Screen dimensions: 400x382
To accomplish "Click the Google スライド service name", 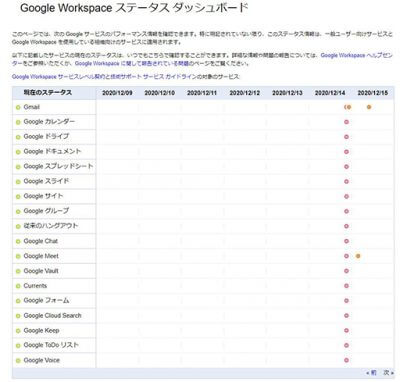I will click(46, 181).
